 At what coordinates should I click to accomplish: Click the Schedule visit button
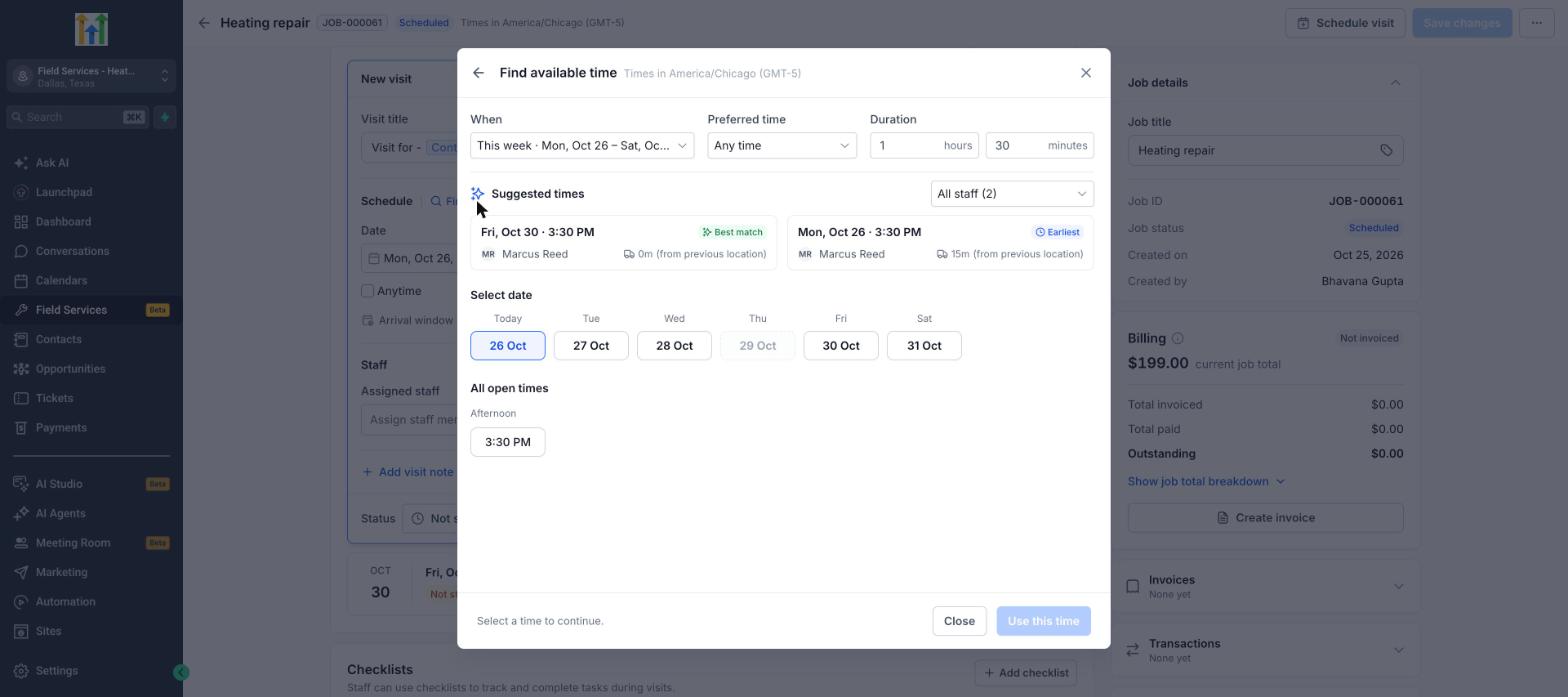(x=1345, y=23)
